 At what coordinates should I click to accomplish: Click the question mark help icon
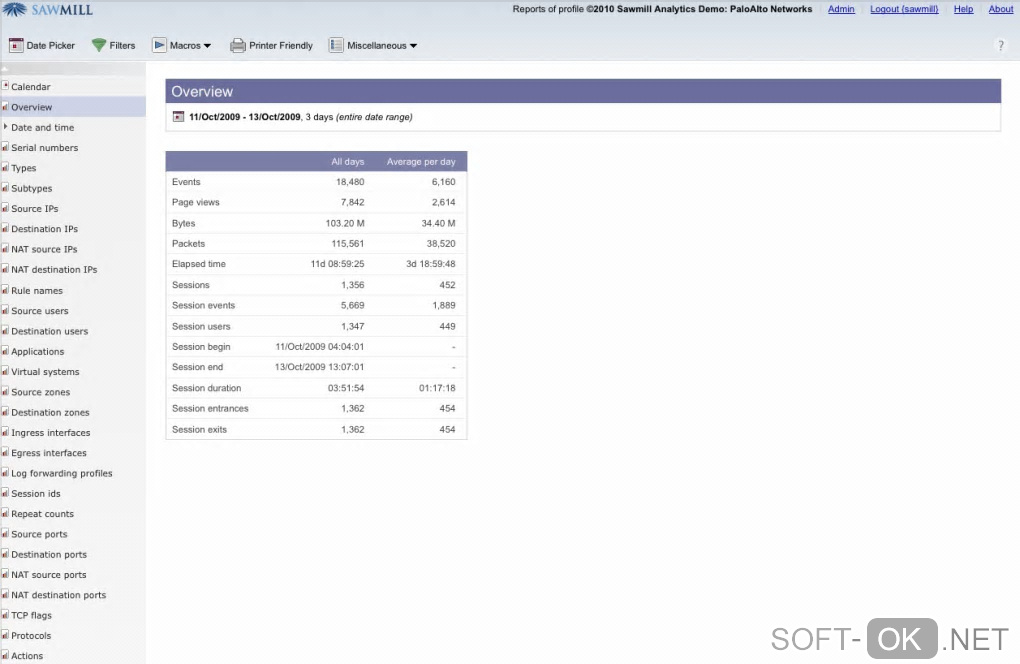1000,46
